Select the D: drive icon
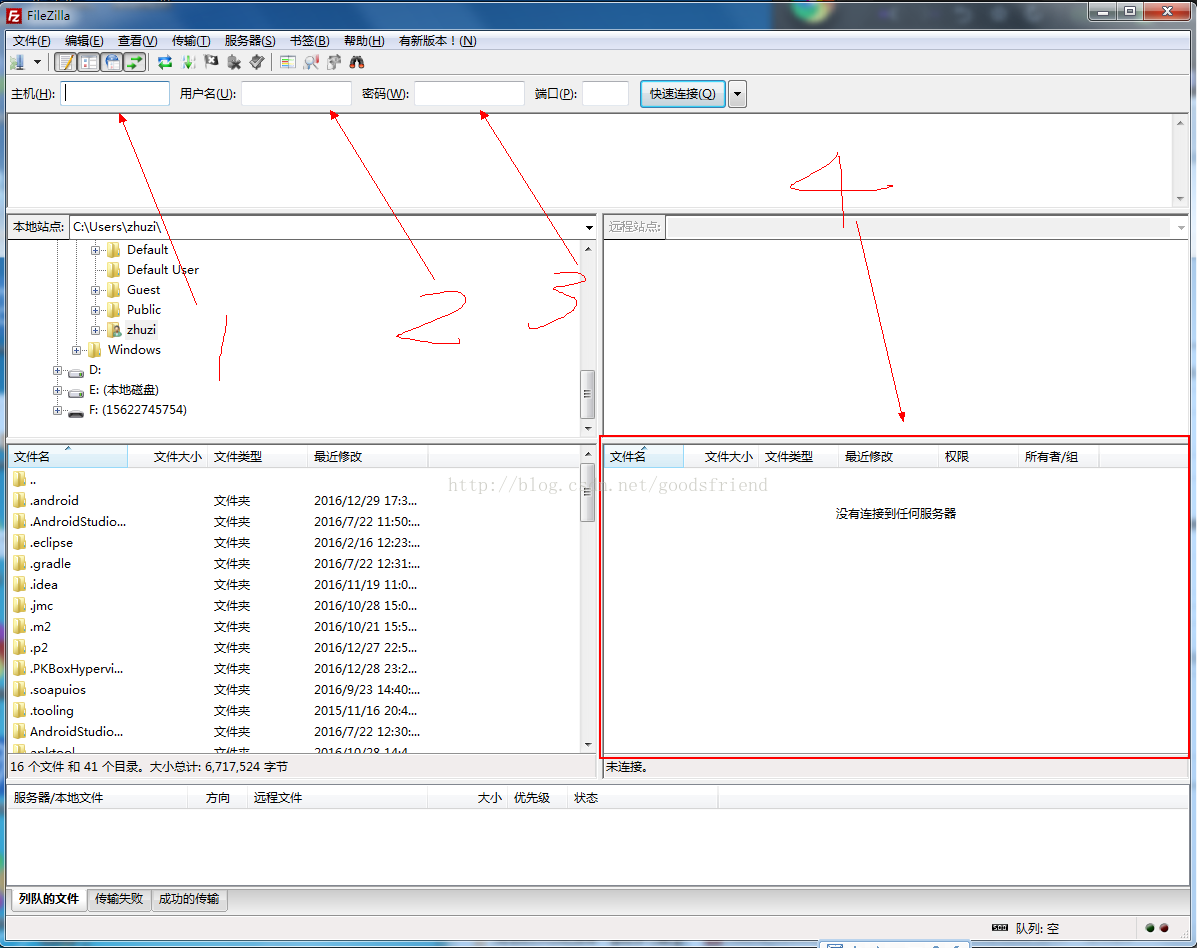 pyautogui.click(x=76, y=372)
